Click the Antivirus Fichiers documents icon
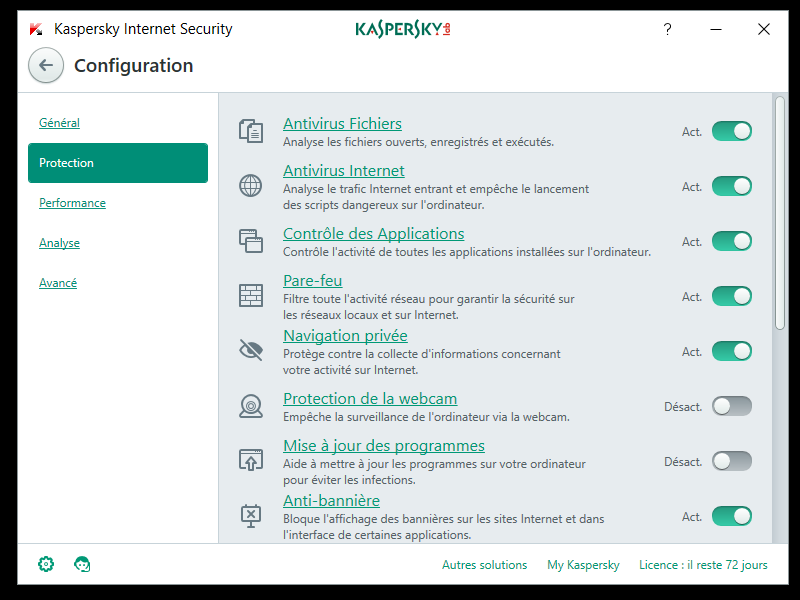 click(251, 131)
